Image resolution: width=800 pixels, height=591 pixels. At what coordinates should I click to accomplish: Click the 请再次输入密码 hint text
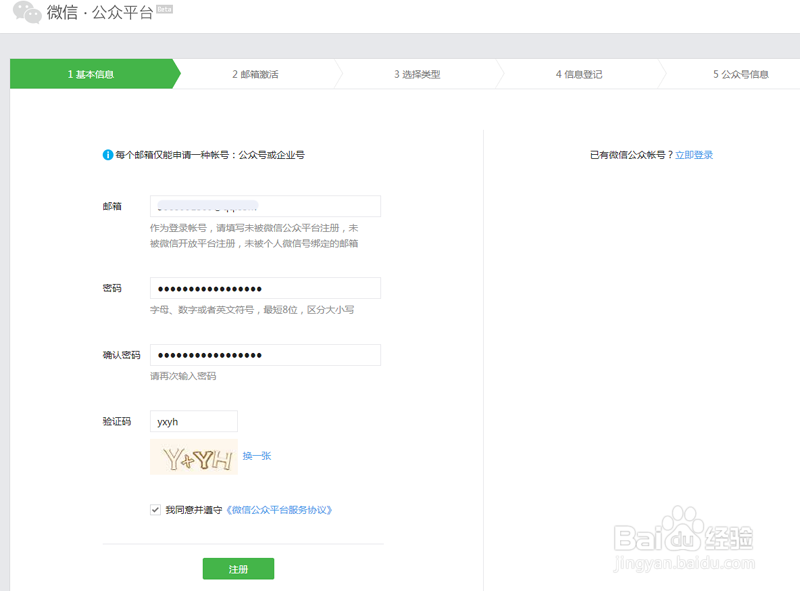pos(183,376)
